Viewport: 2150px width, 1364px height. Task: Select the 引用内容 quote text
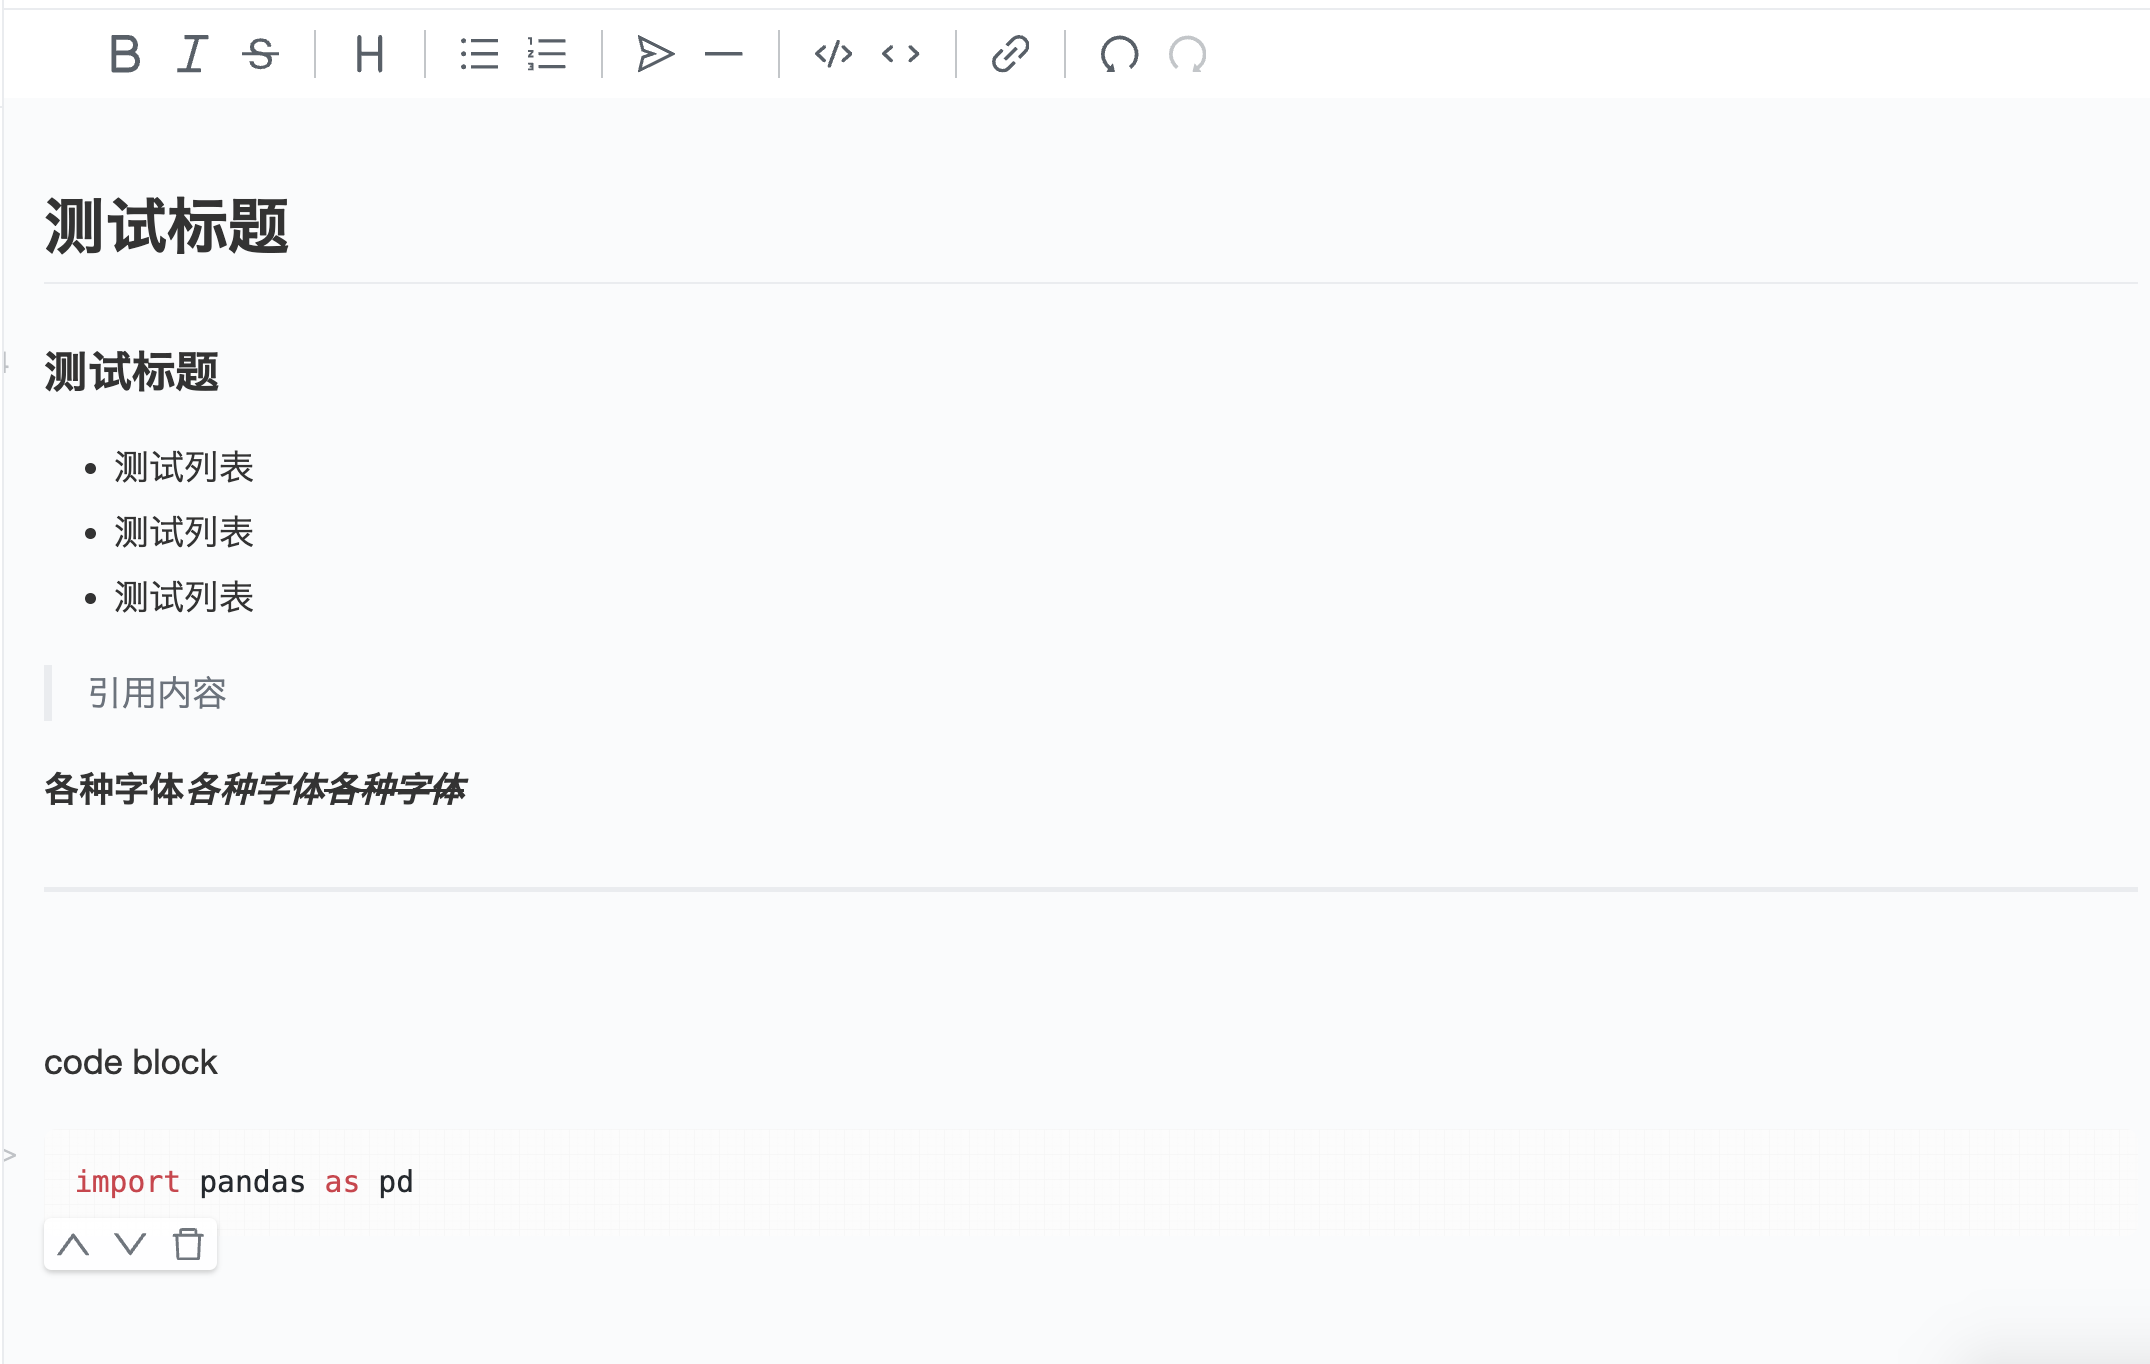(x=157, y=693)
